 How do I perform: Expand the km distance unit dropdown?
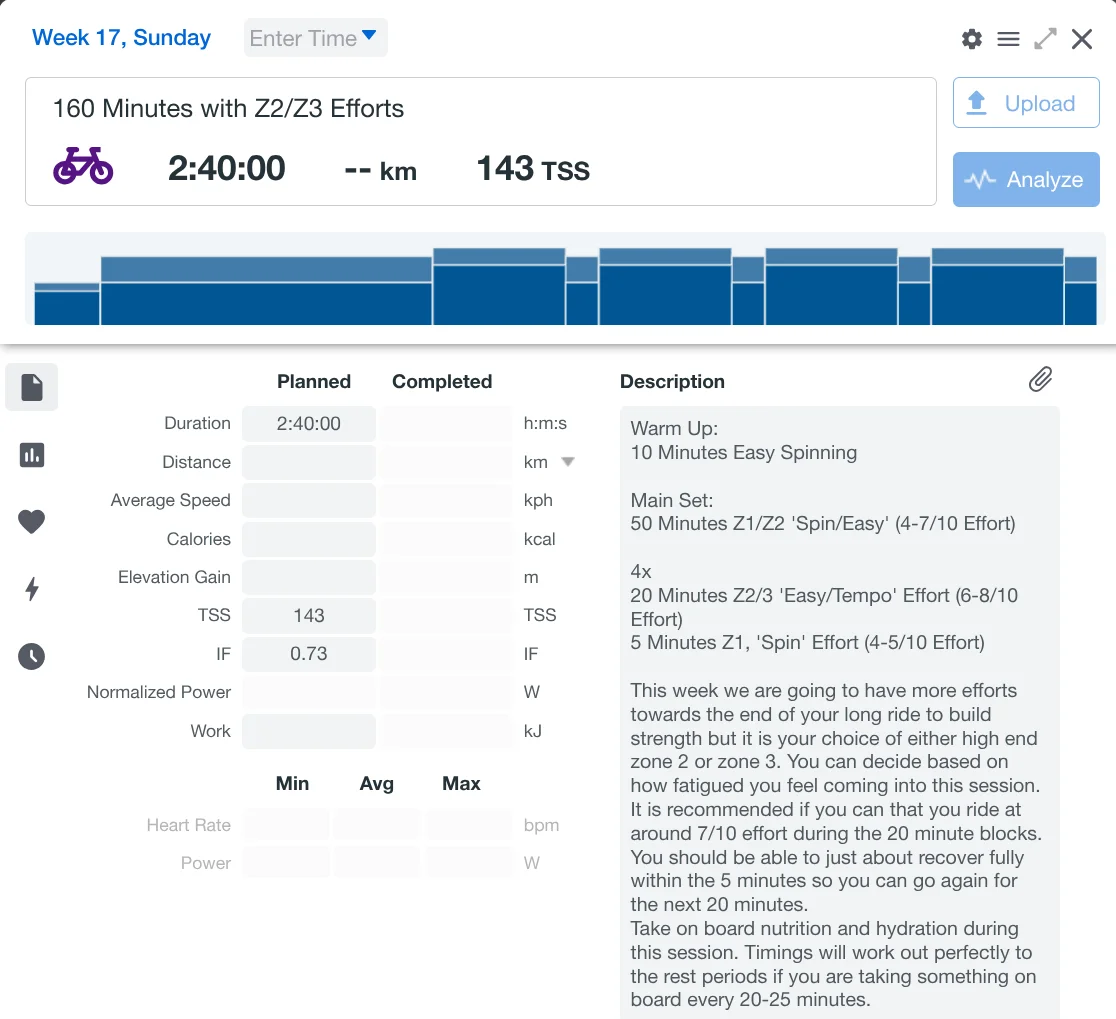pos(567,462)
